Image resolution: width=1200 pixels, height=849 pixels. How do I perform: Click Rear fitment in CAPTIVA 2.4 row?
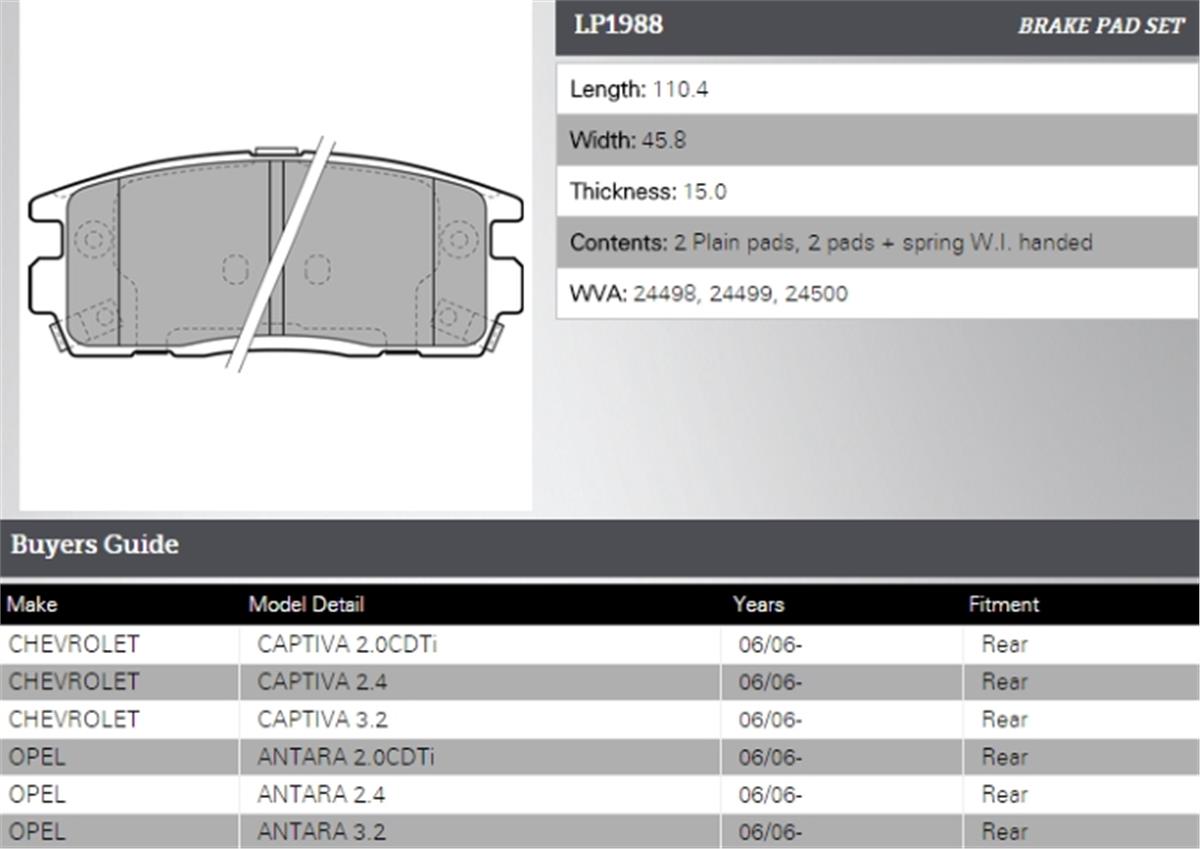tap(1004, 682)
